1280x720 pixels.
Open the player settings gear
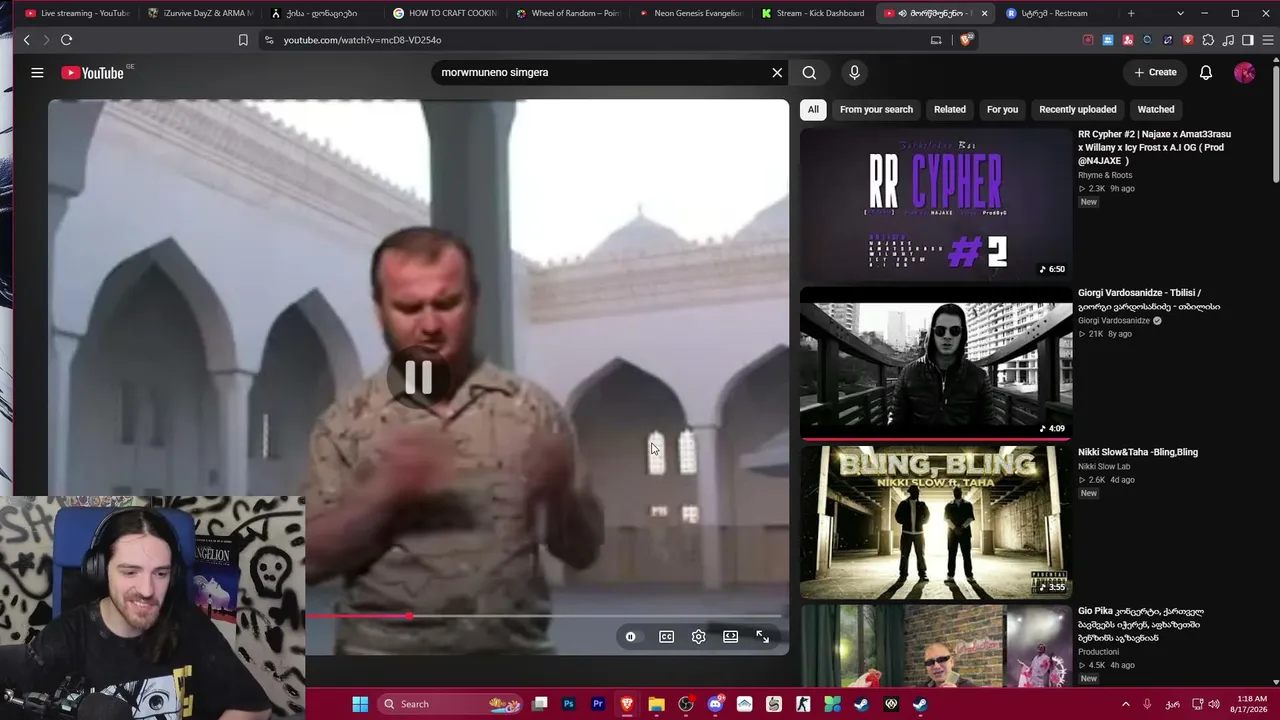click(698, 637)
